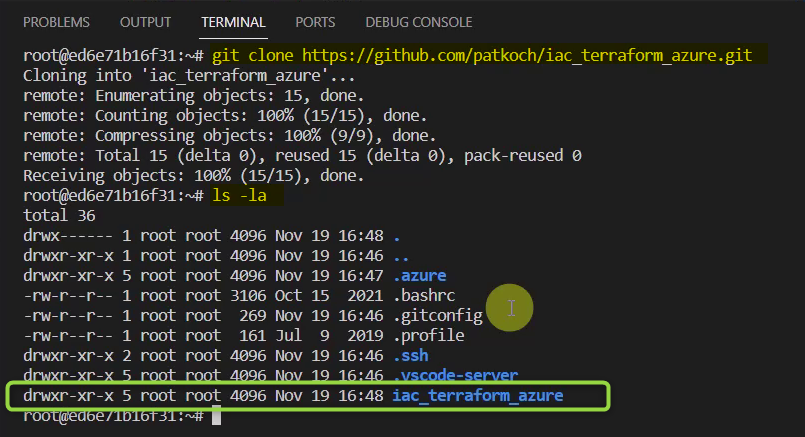Click the iac_terraform_azure directory name
Image resolution: width=805 pixels, height=437 pixels.
478,396
